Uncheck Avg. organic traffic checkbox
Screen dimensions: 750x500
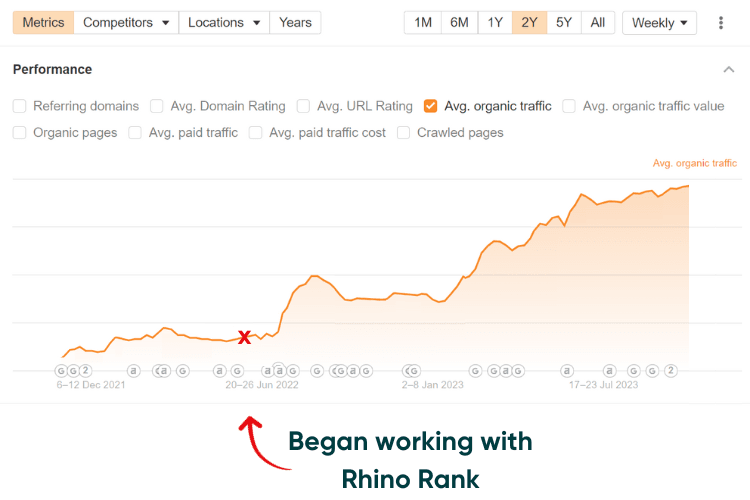point(431,106)
